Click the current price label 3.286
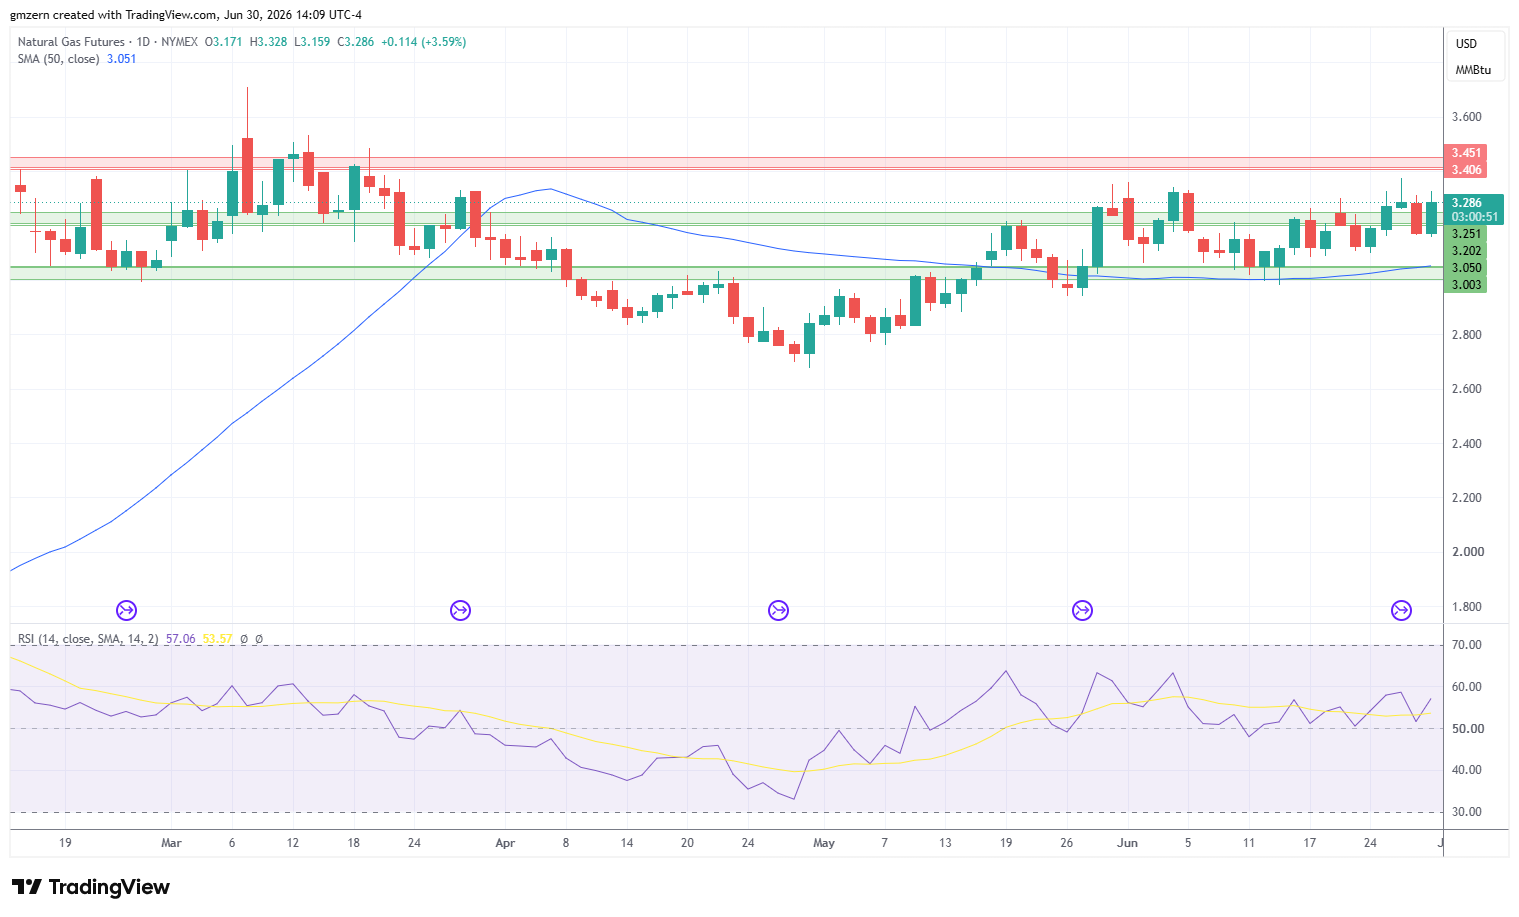 click(1467, 203)
